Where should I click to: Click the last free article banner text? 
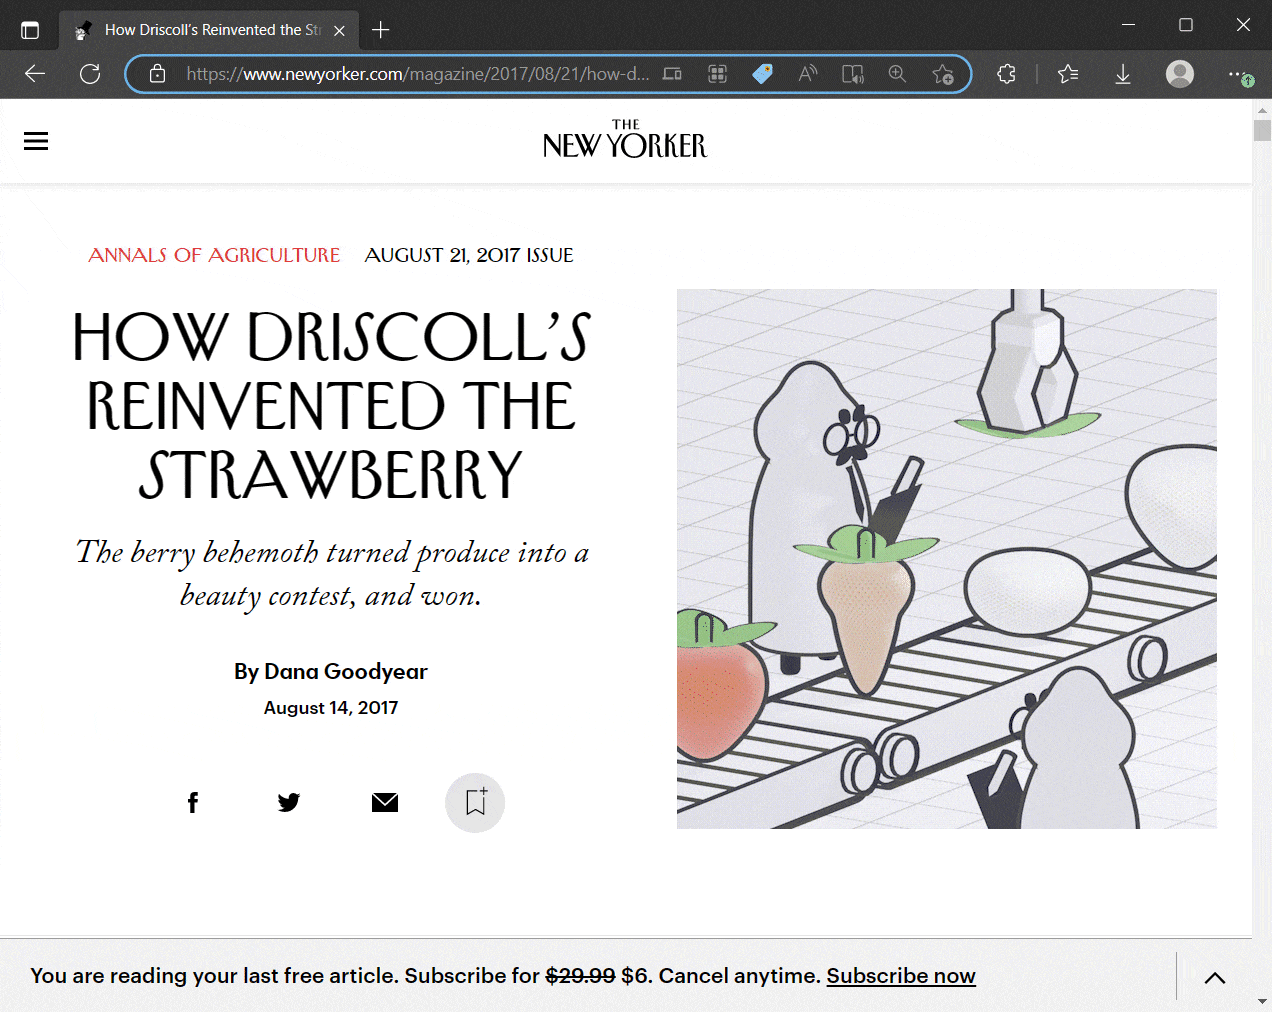coord(214,976)
